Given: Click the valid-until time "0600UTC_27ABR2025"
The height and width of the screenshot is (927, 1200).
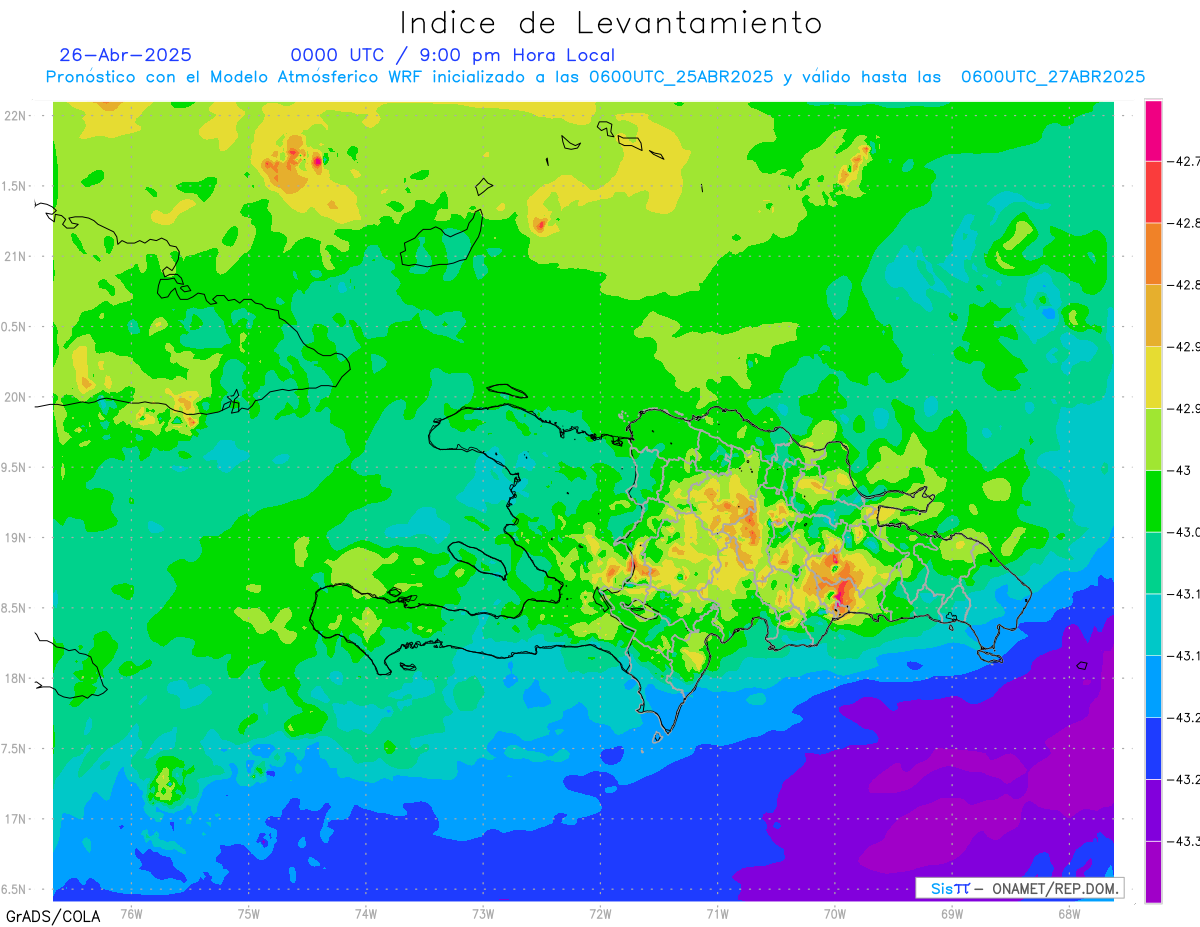Looking at the screenshot, I should pyautogui.click(x=1052, y=77).
